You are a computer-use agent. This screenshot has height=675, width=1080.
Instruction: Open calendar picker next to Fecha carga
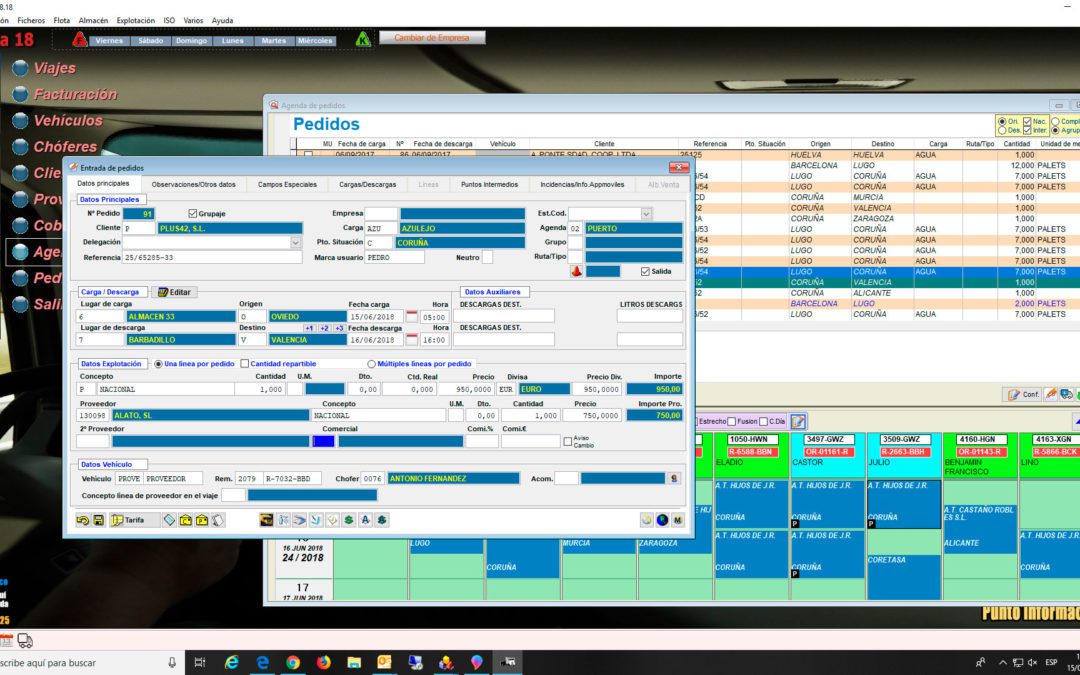click(411, 317)
